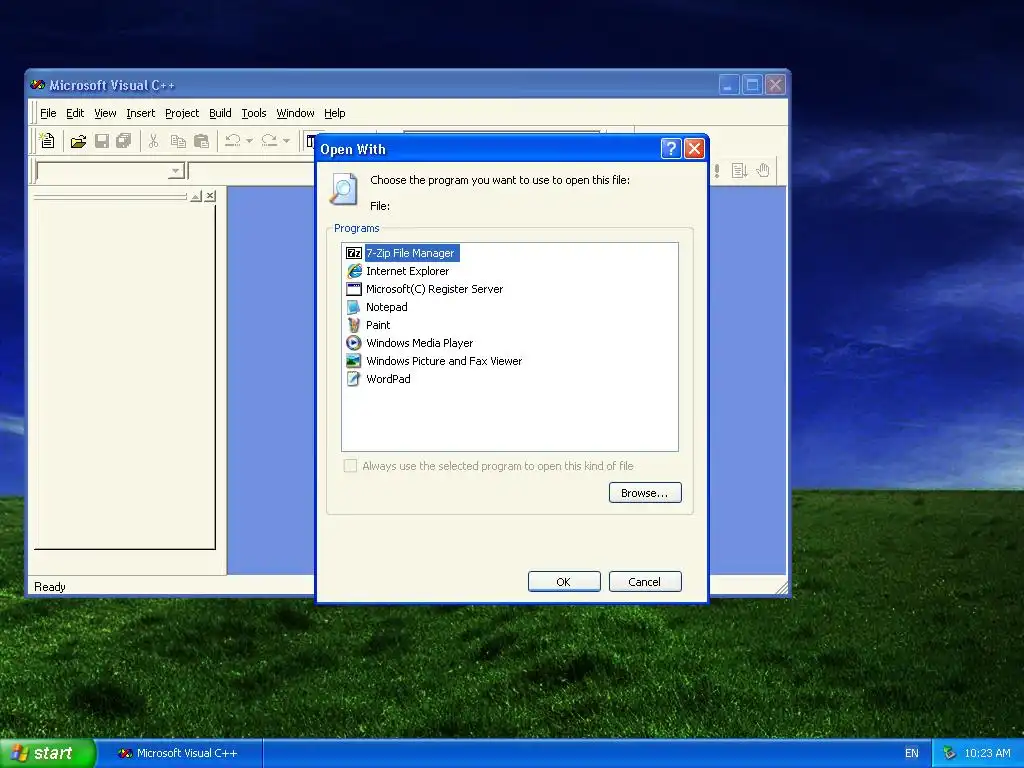Open the View menu
The image size is (1024, 768).
pyautogui.click(x=105, y=113)
